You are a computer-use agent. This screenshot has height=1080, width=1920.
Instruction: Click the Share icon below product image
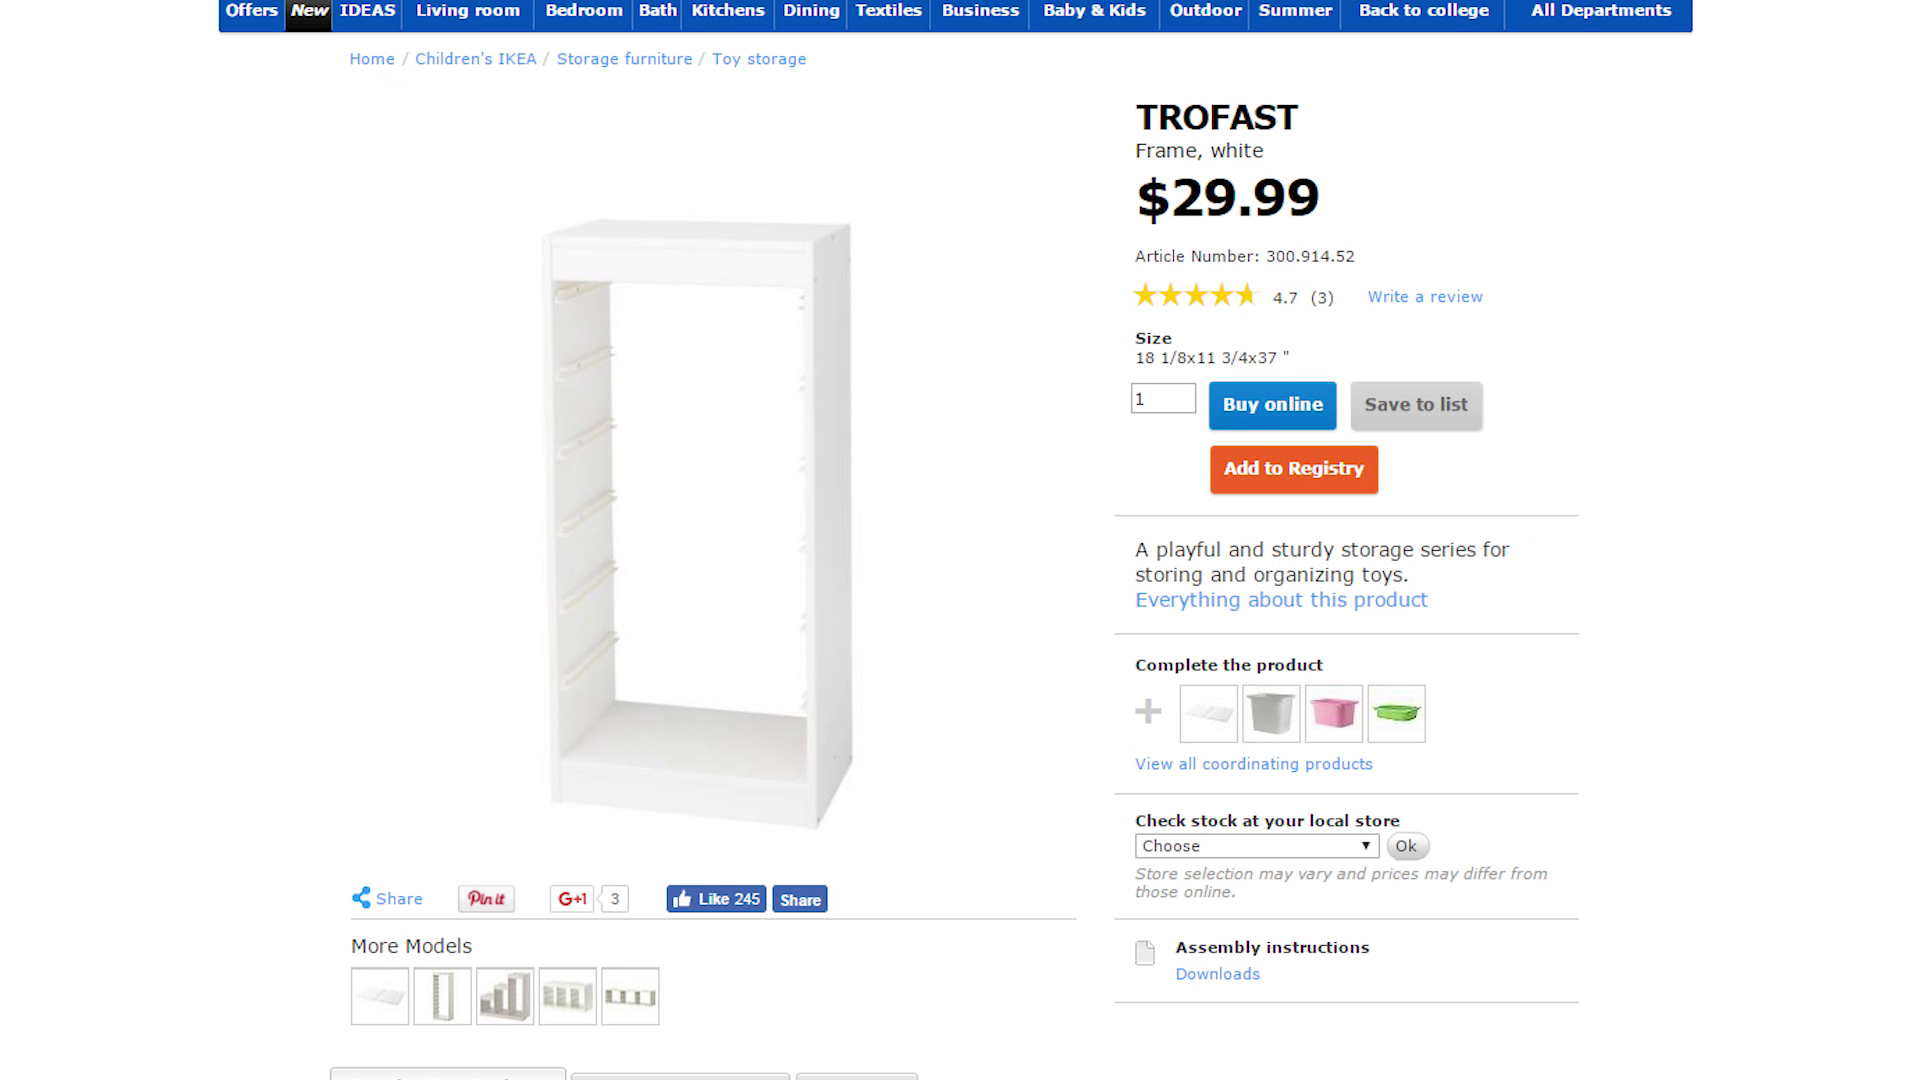[x=362, y=898]
